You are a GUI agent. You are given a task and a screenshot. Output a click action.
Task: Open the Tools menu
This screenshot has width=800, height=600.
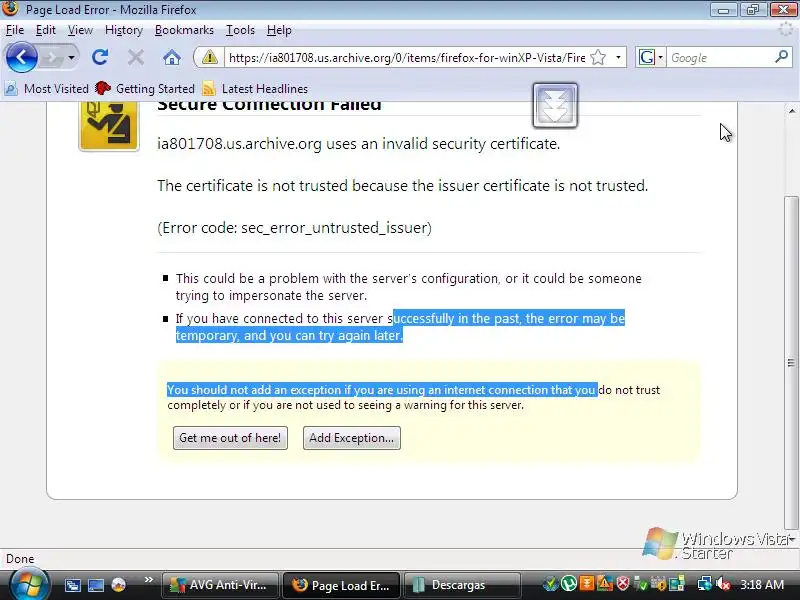point(240,30)
